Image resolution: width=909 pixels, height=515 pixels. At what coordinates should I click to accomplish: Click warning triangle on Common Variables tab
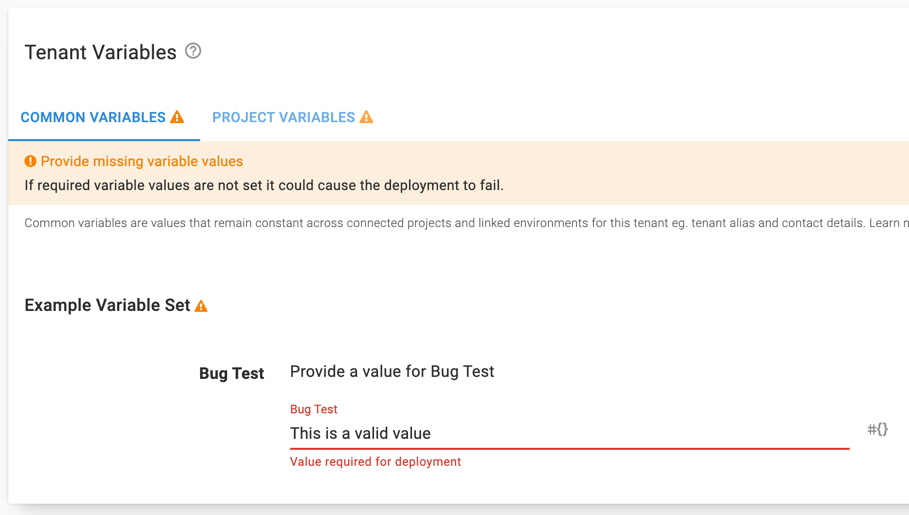(177, 117)
